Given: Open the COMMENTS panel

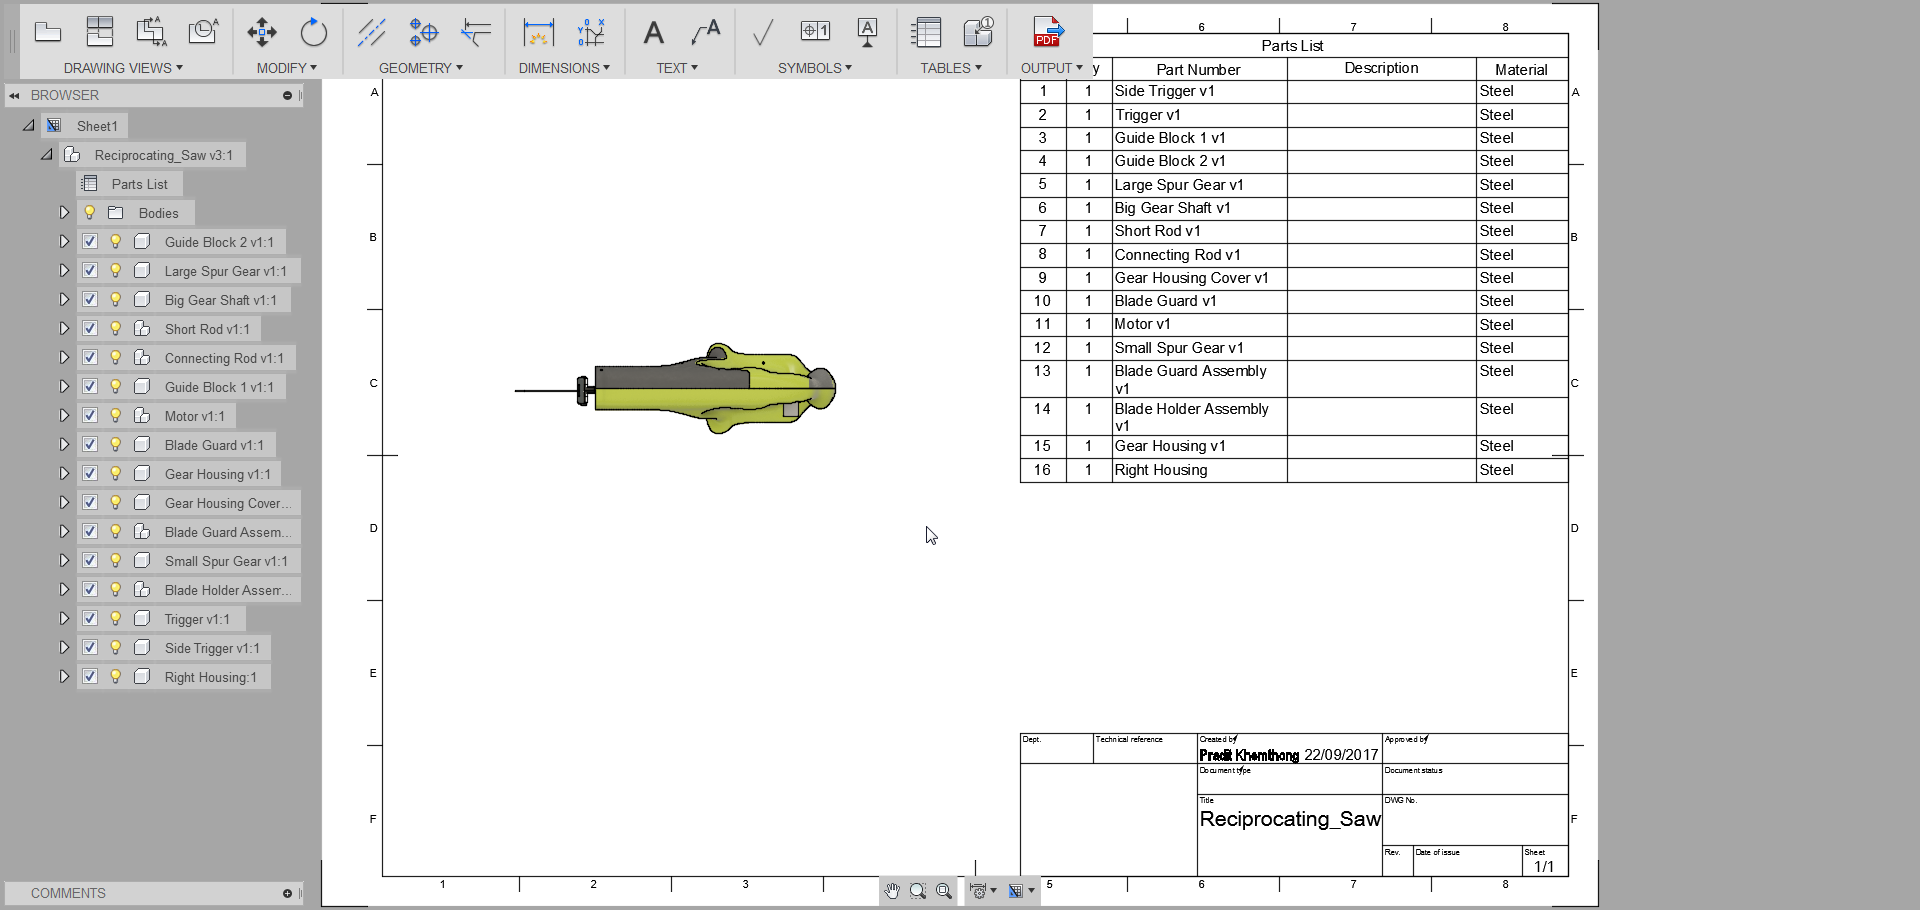Looking at the screenshot, I should (67, 893).
